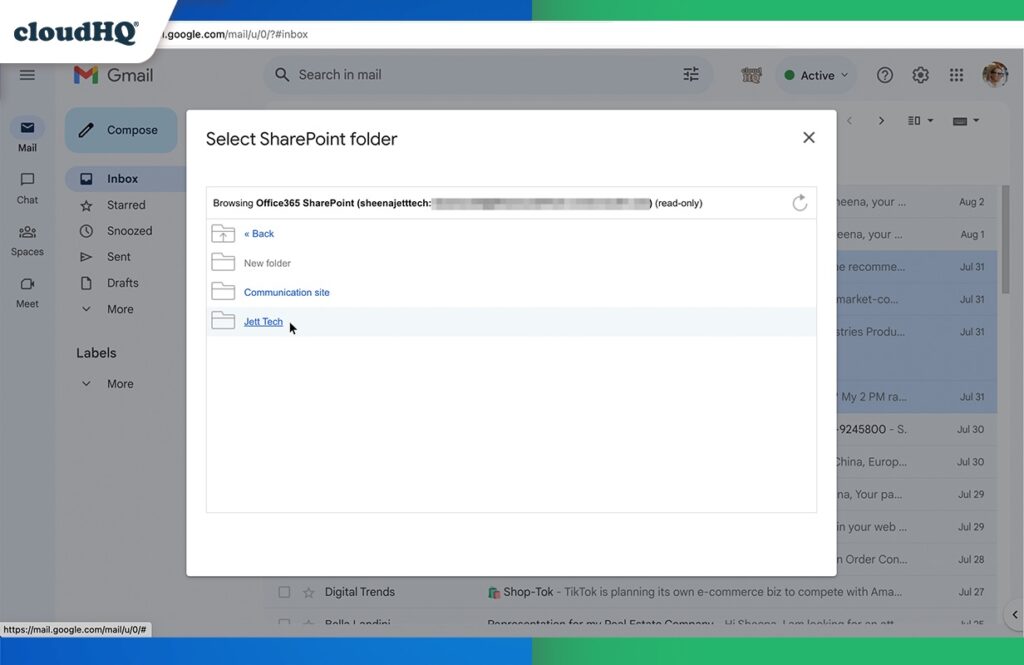Expand the Active status dropdown

click(x=817, y=75)
